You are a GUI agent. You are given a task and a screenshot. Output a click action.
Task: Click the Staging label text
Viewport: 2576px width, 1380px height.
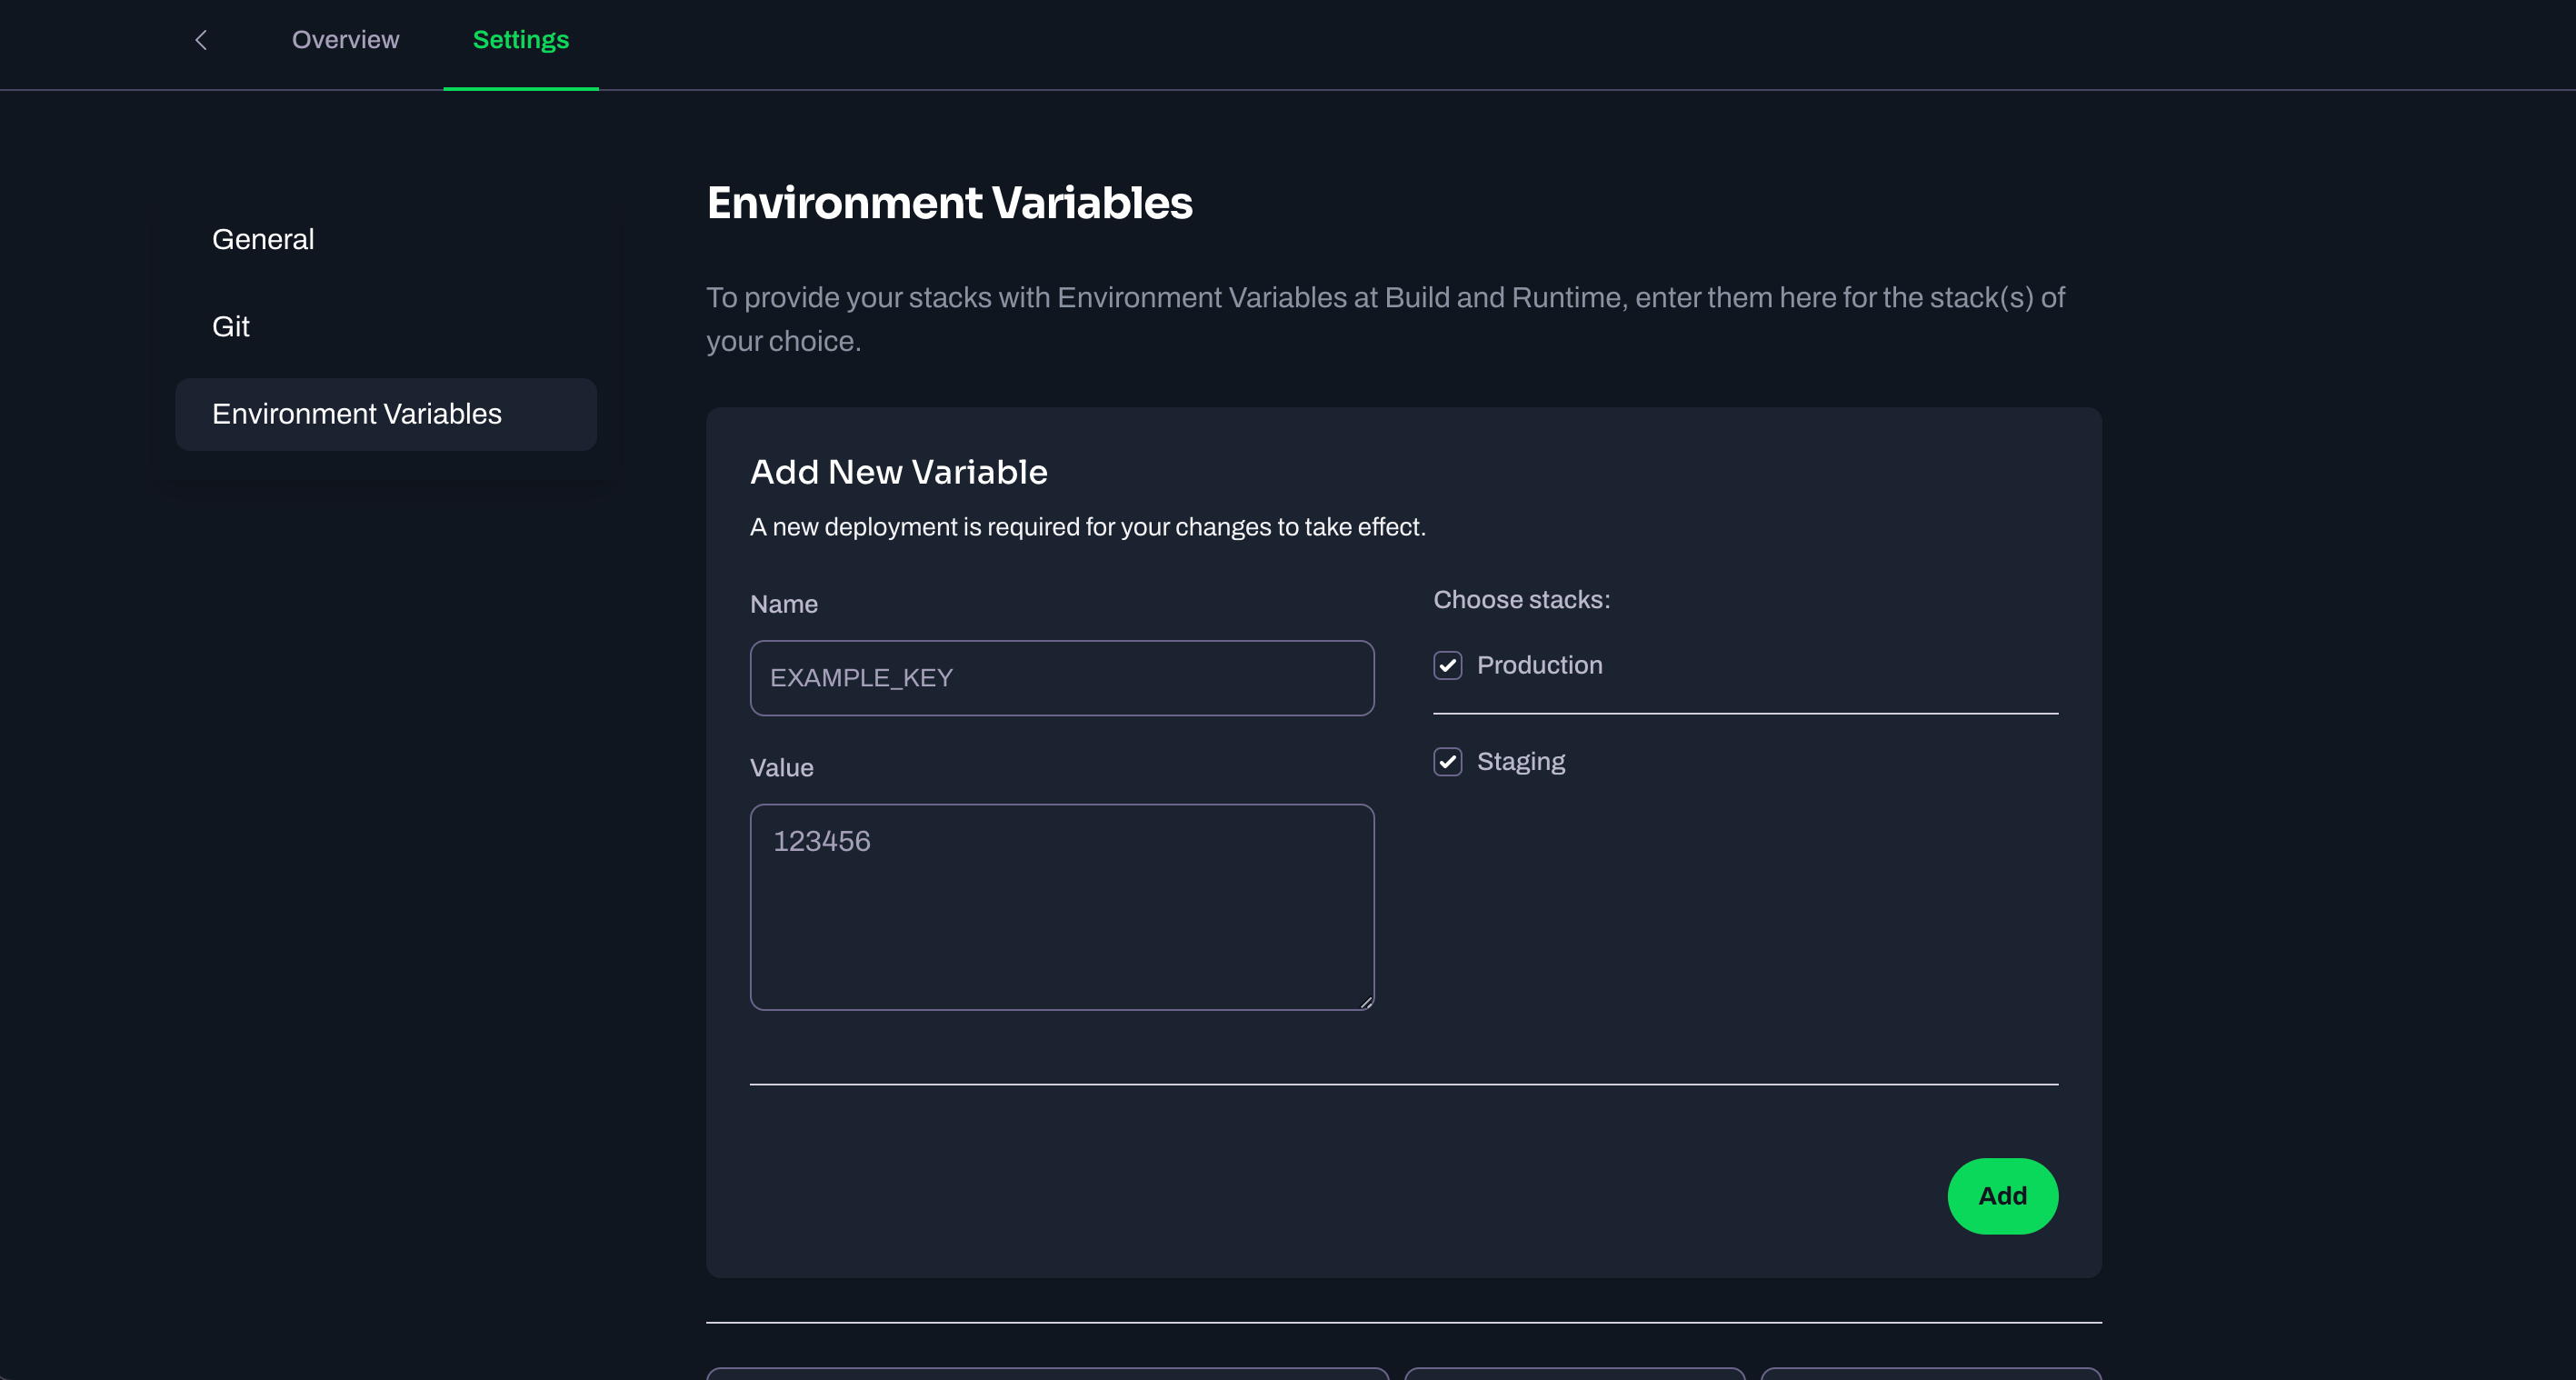1521,762
